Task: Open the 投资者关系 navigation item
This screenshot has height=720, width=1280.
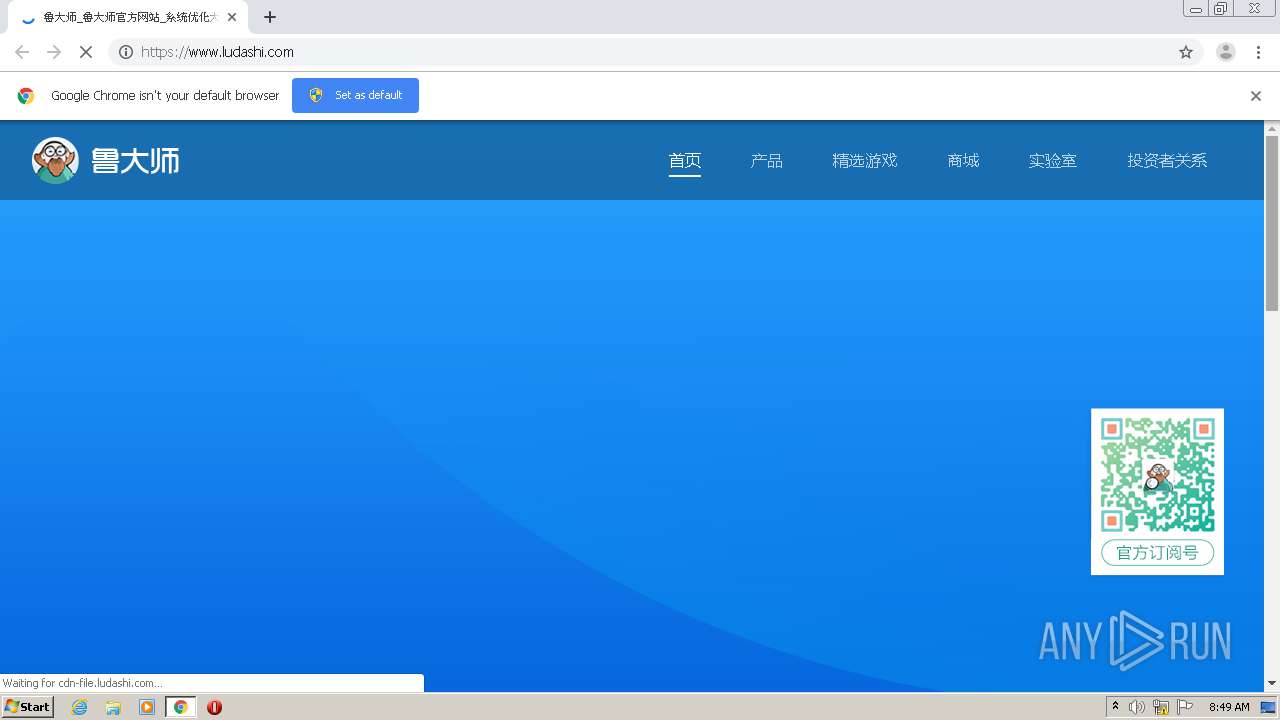Action: tap(1167, 161)
